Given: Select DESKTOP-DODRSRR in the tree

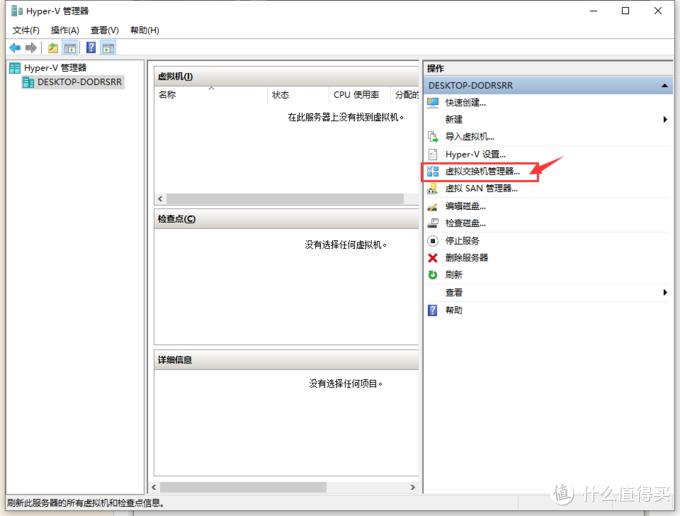Looking at the screenshot, I should (x=79, y=82).
